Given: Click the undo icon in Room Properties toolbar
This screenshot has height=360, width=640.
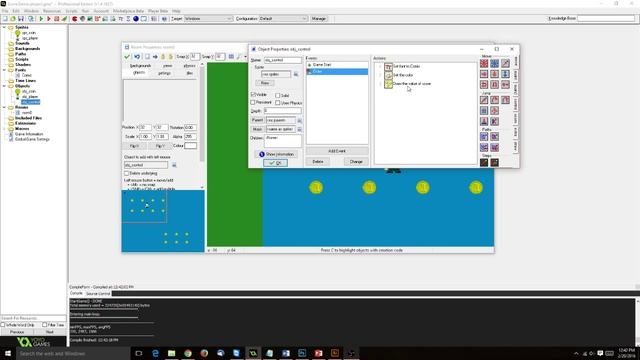Looking at the screenshot, I should tap(137, 57).
